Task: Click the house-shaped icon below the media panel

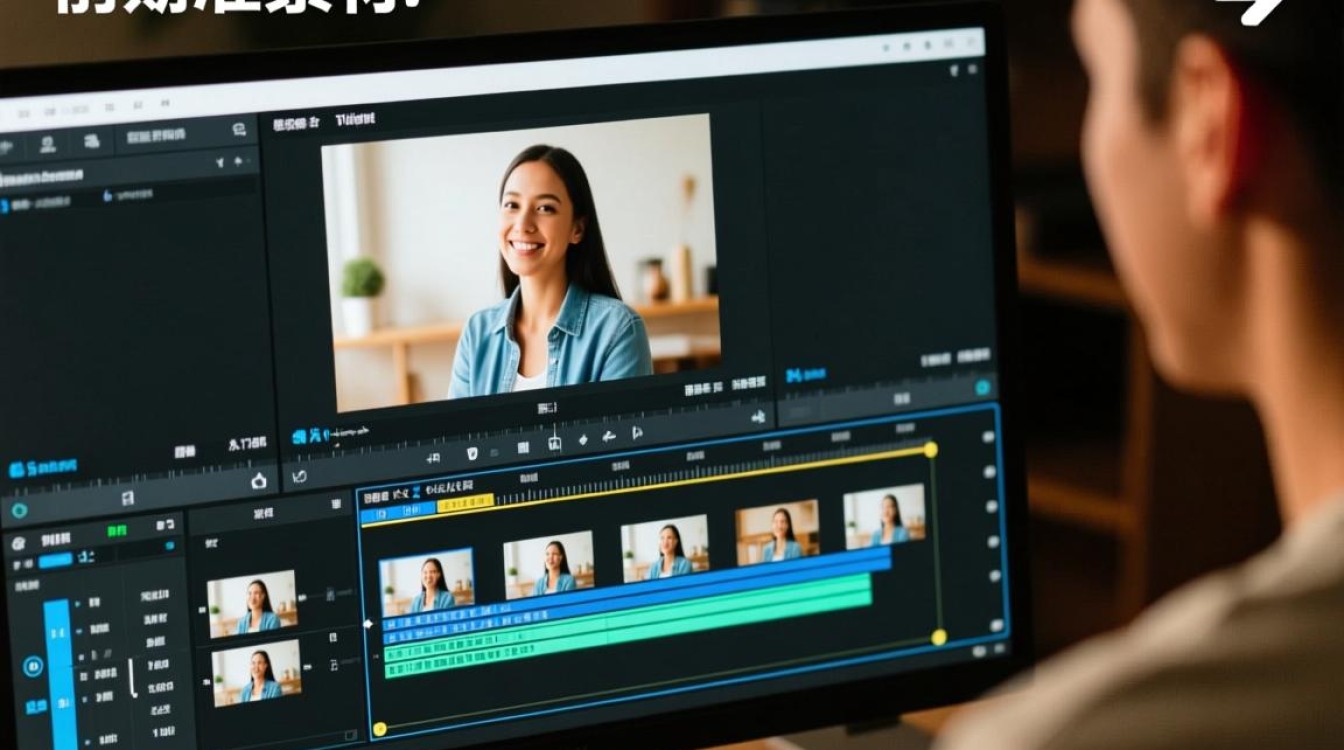Action: 259,480
